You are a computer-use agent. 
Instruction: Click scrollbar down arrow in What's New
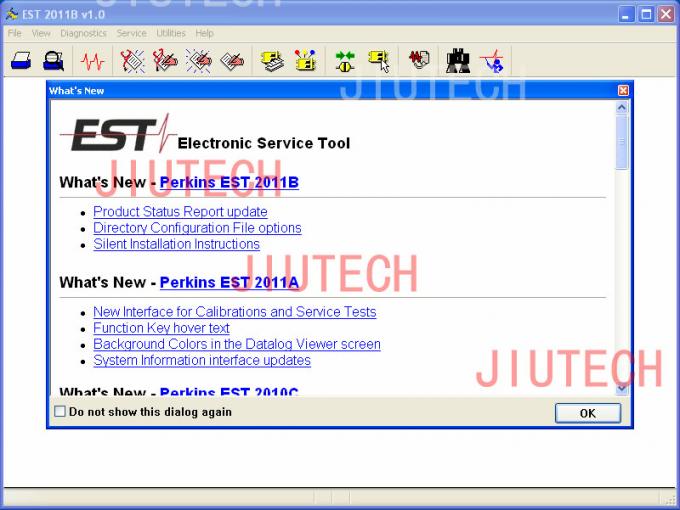click(621, 388)
